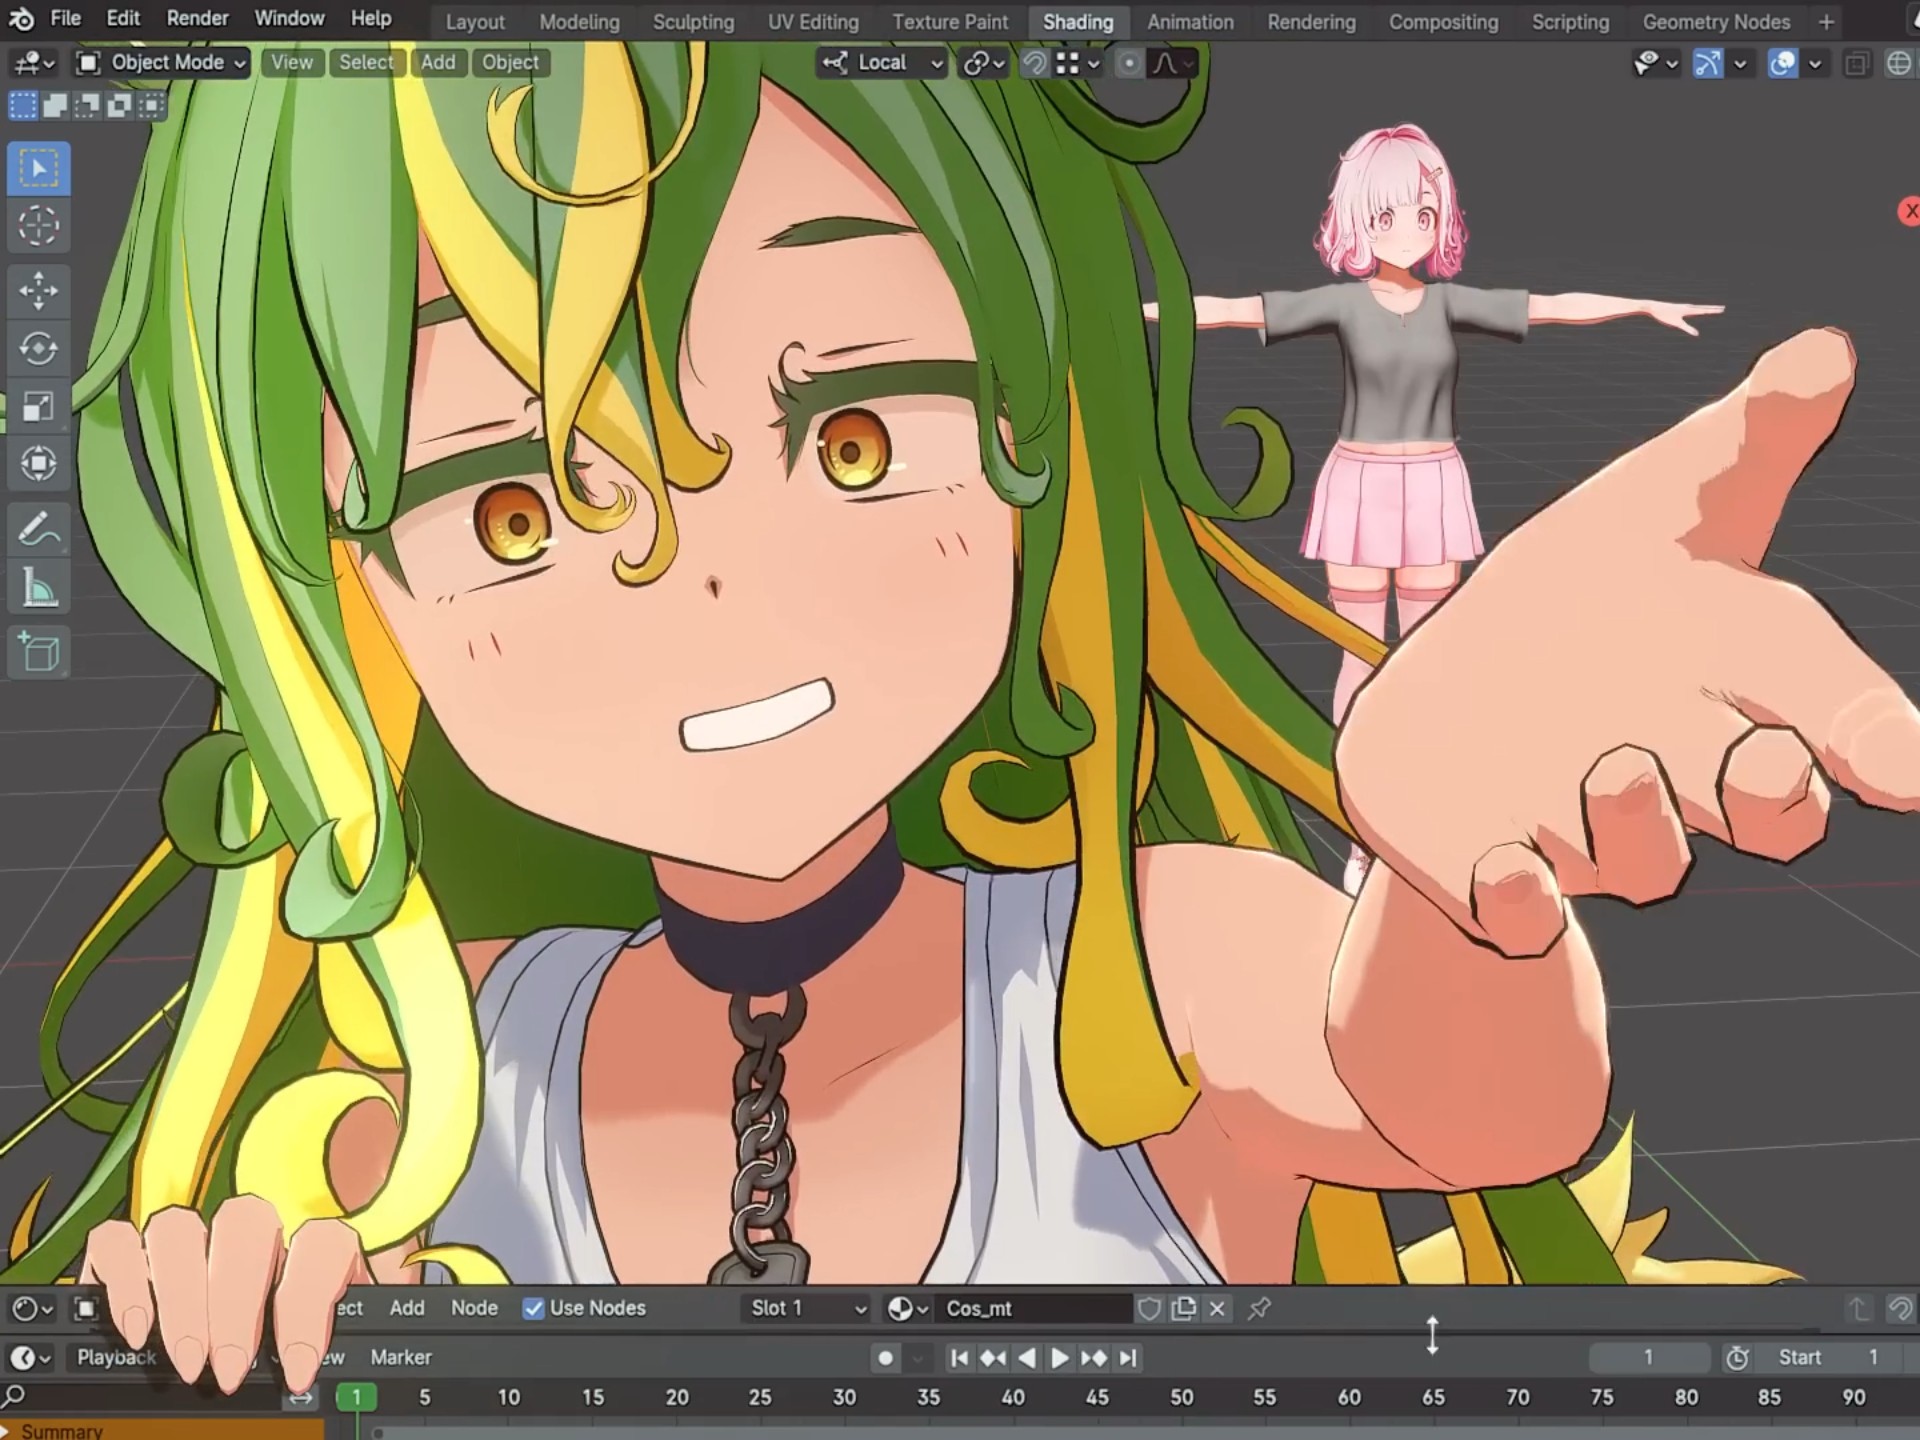Unlink the Cos_mt material
The width and height of the screenshot is (1920, 1440).
coord(1217,1308)
